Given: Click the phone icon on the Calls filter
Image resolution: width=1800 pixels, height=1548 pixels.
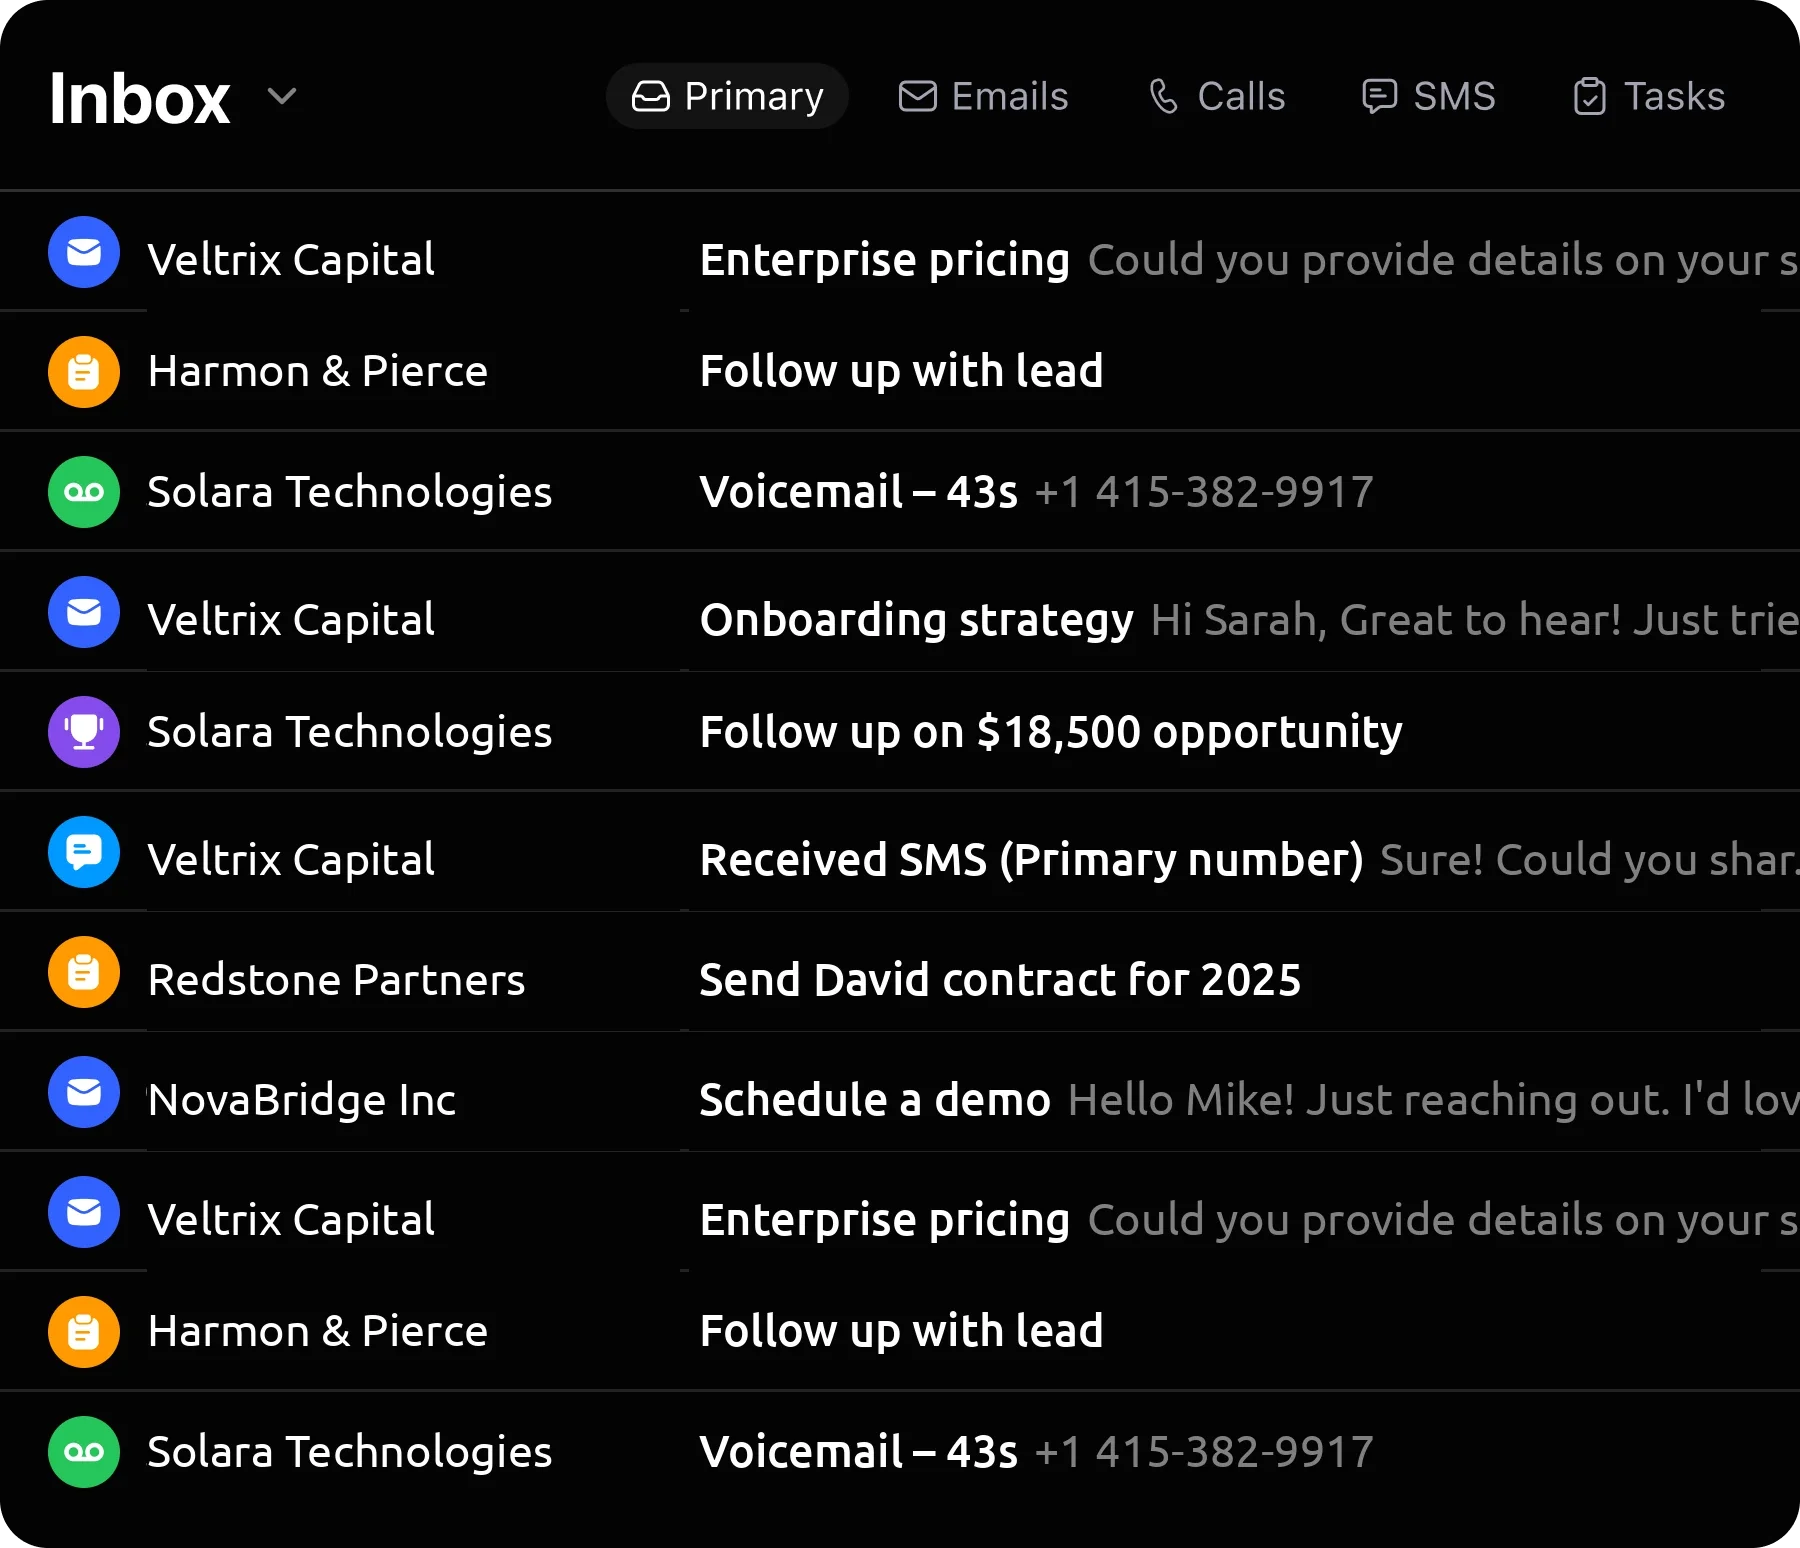Looking at the screenshot, I should coord(1161,95).
